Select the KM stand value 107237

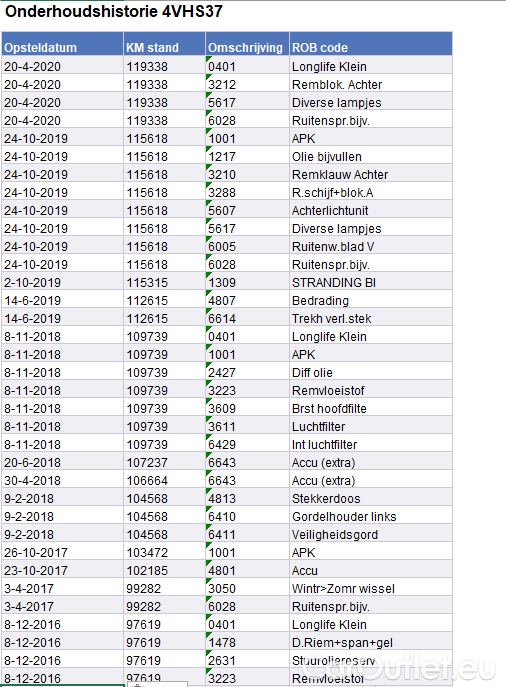coord(164,462)
